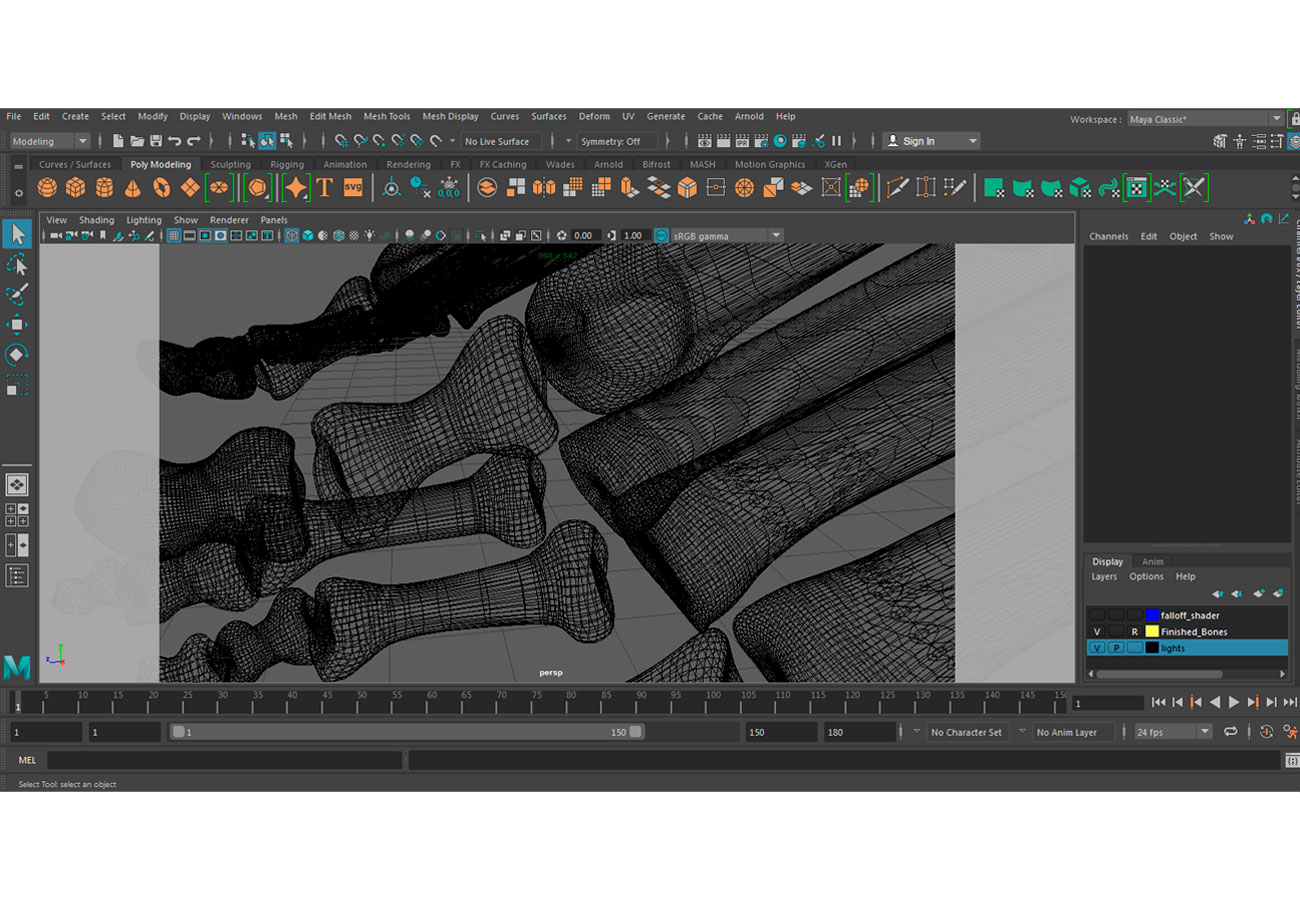The height and width of the screenshot is (900, 1300).
Task: Open the Modeling menu set dropdown
Action: (50, 141)
